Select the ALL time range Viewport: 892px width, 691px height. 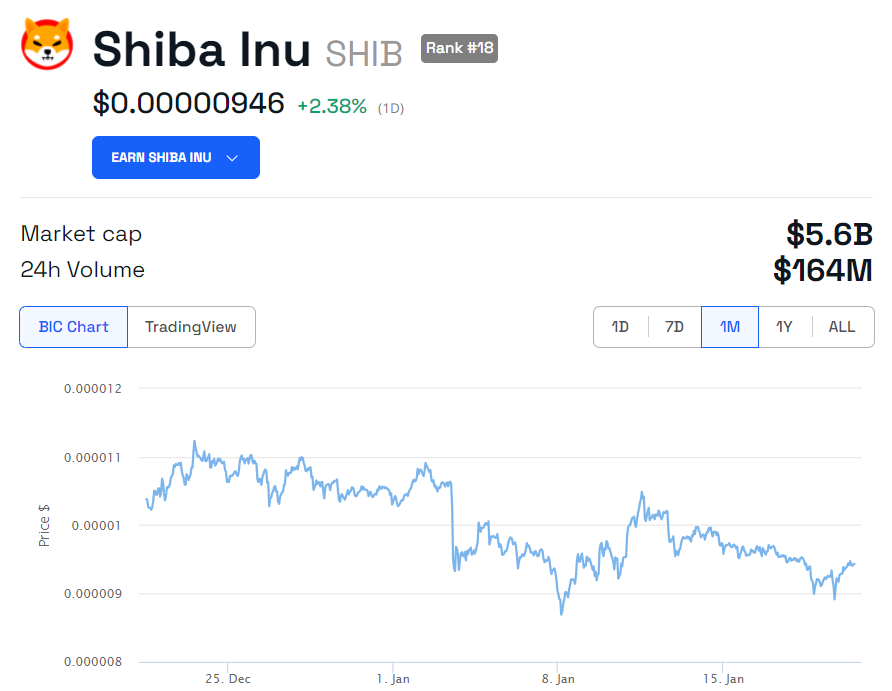(842, 327)
